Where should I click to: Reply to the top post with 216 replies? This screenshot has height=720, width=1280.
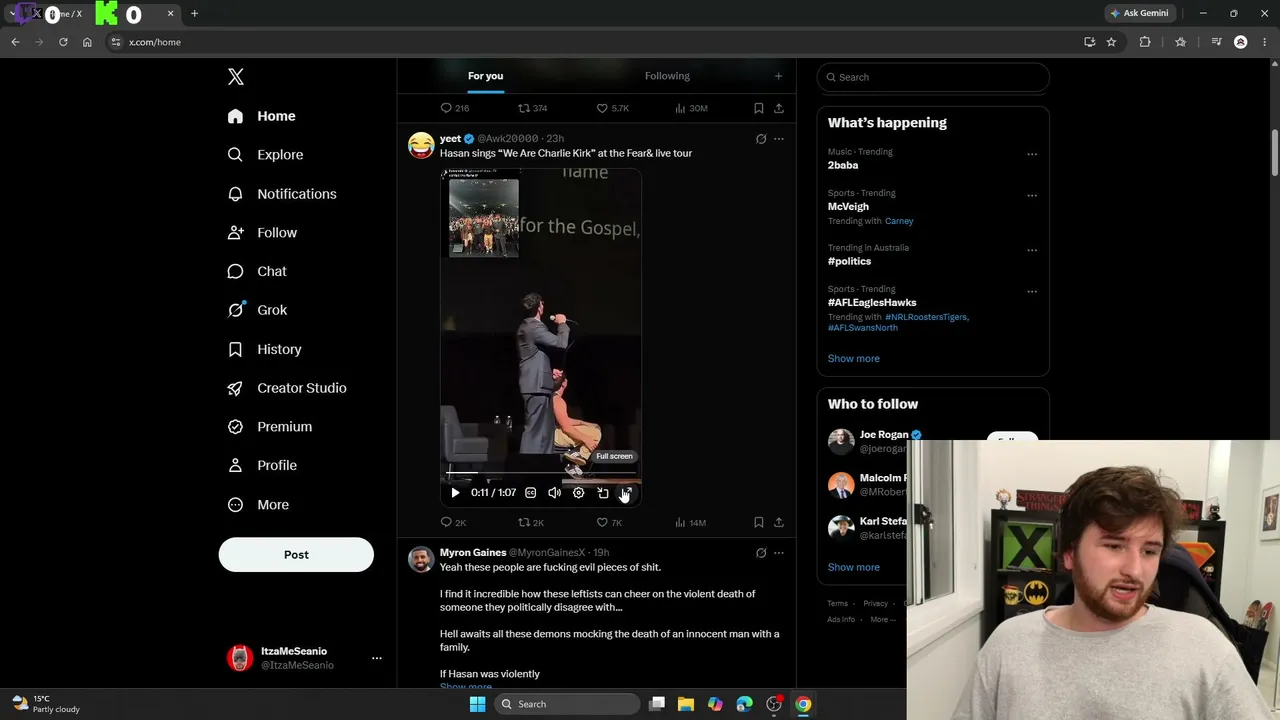point(455,108)
